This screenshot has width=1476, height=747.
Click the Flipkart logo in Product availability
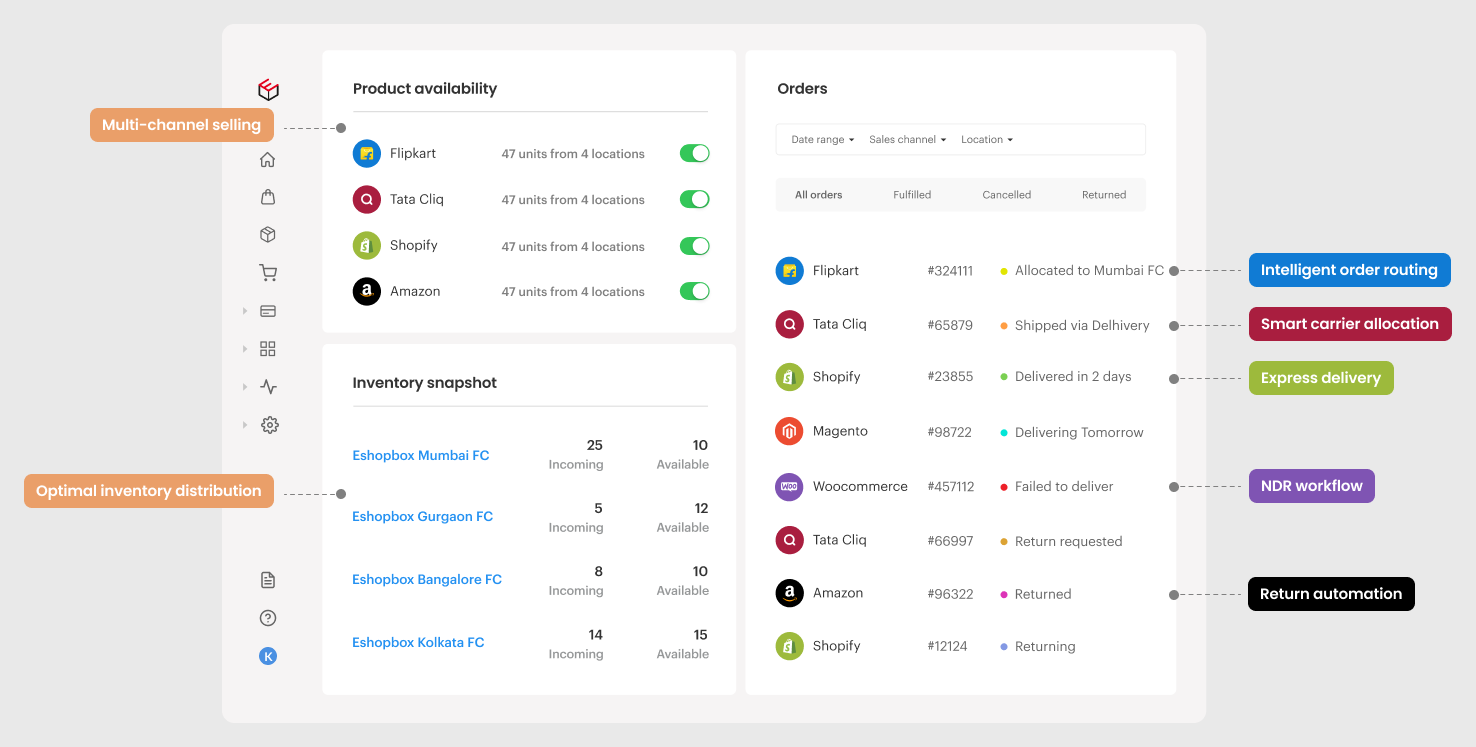[x=367, y=154]
